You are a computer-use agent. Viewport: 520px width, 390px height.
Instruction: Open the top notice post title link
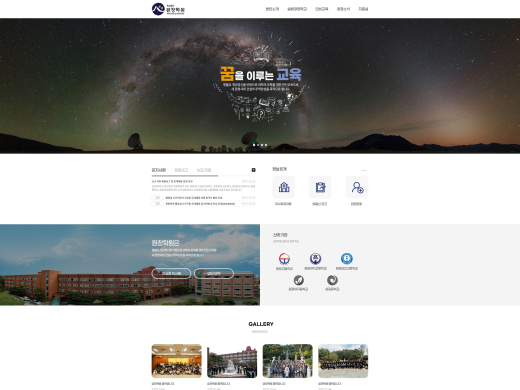click(172, 181)
